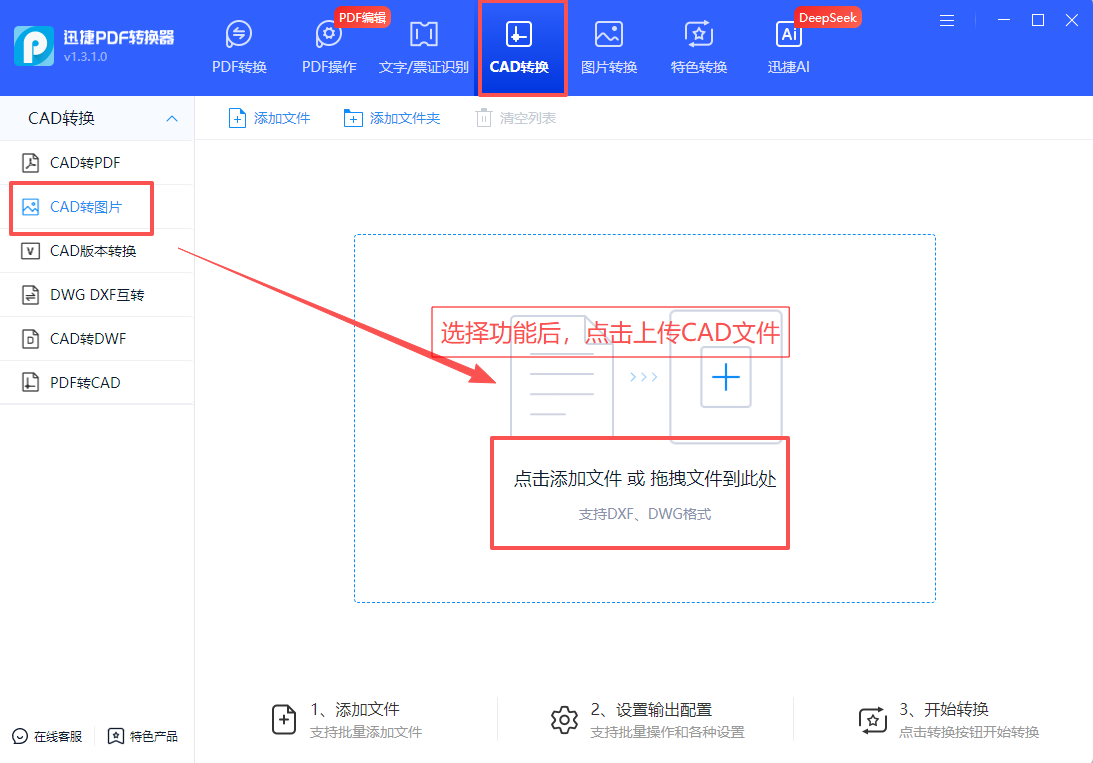Collapse the CAD转换 sidebar section
The image size is (1093, 763).
[171, 117]
